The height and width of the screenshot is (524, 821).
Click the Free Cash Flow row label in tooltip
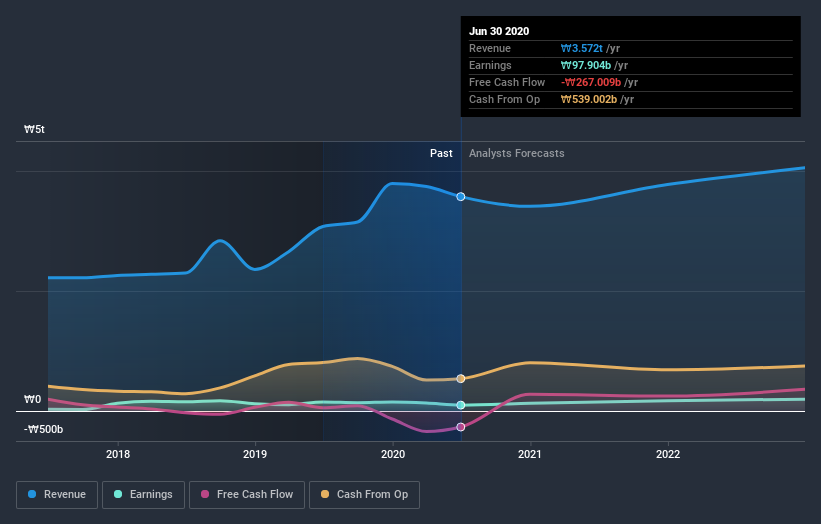507,82
